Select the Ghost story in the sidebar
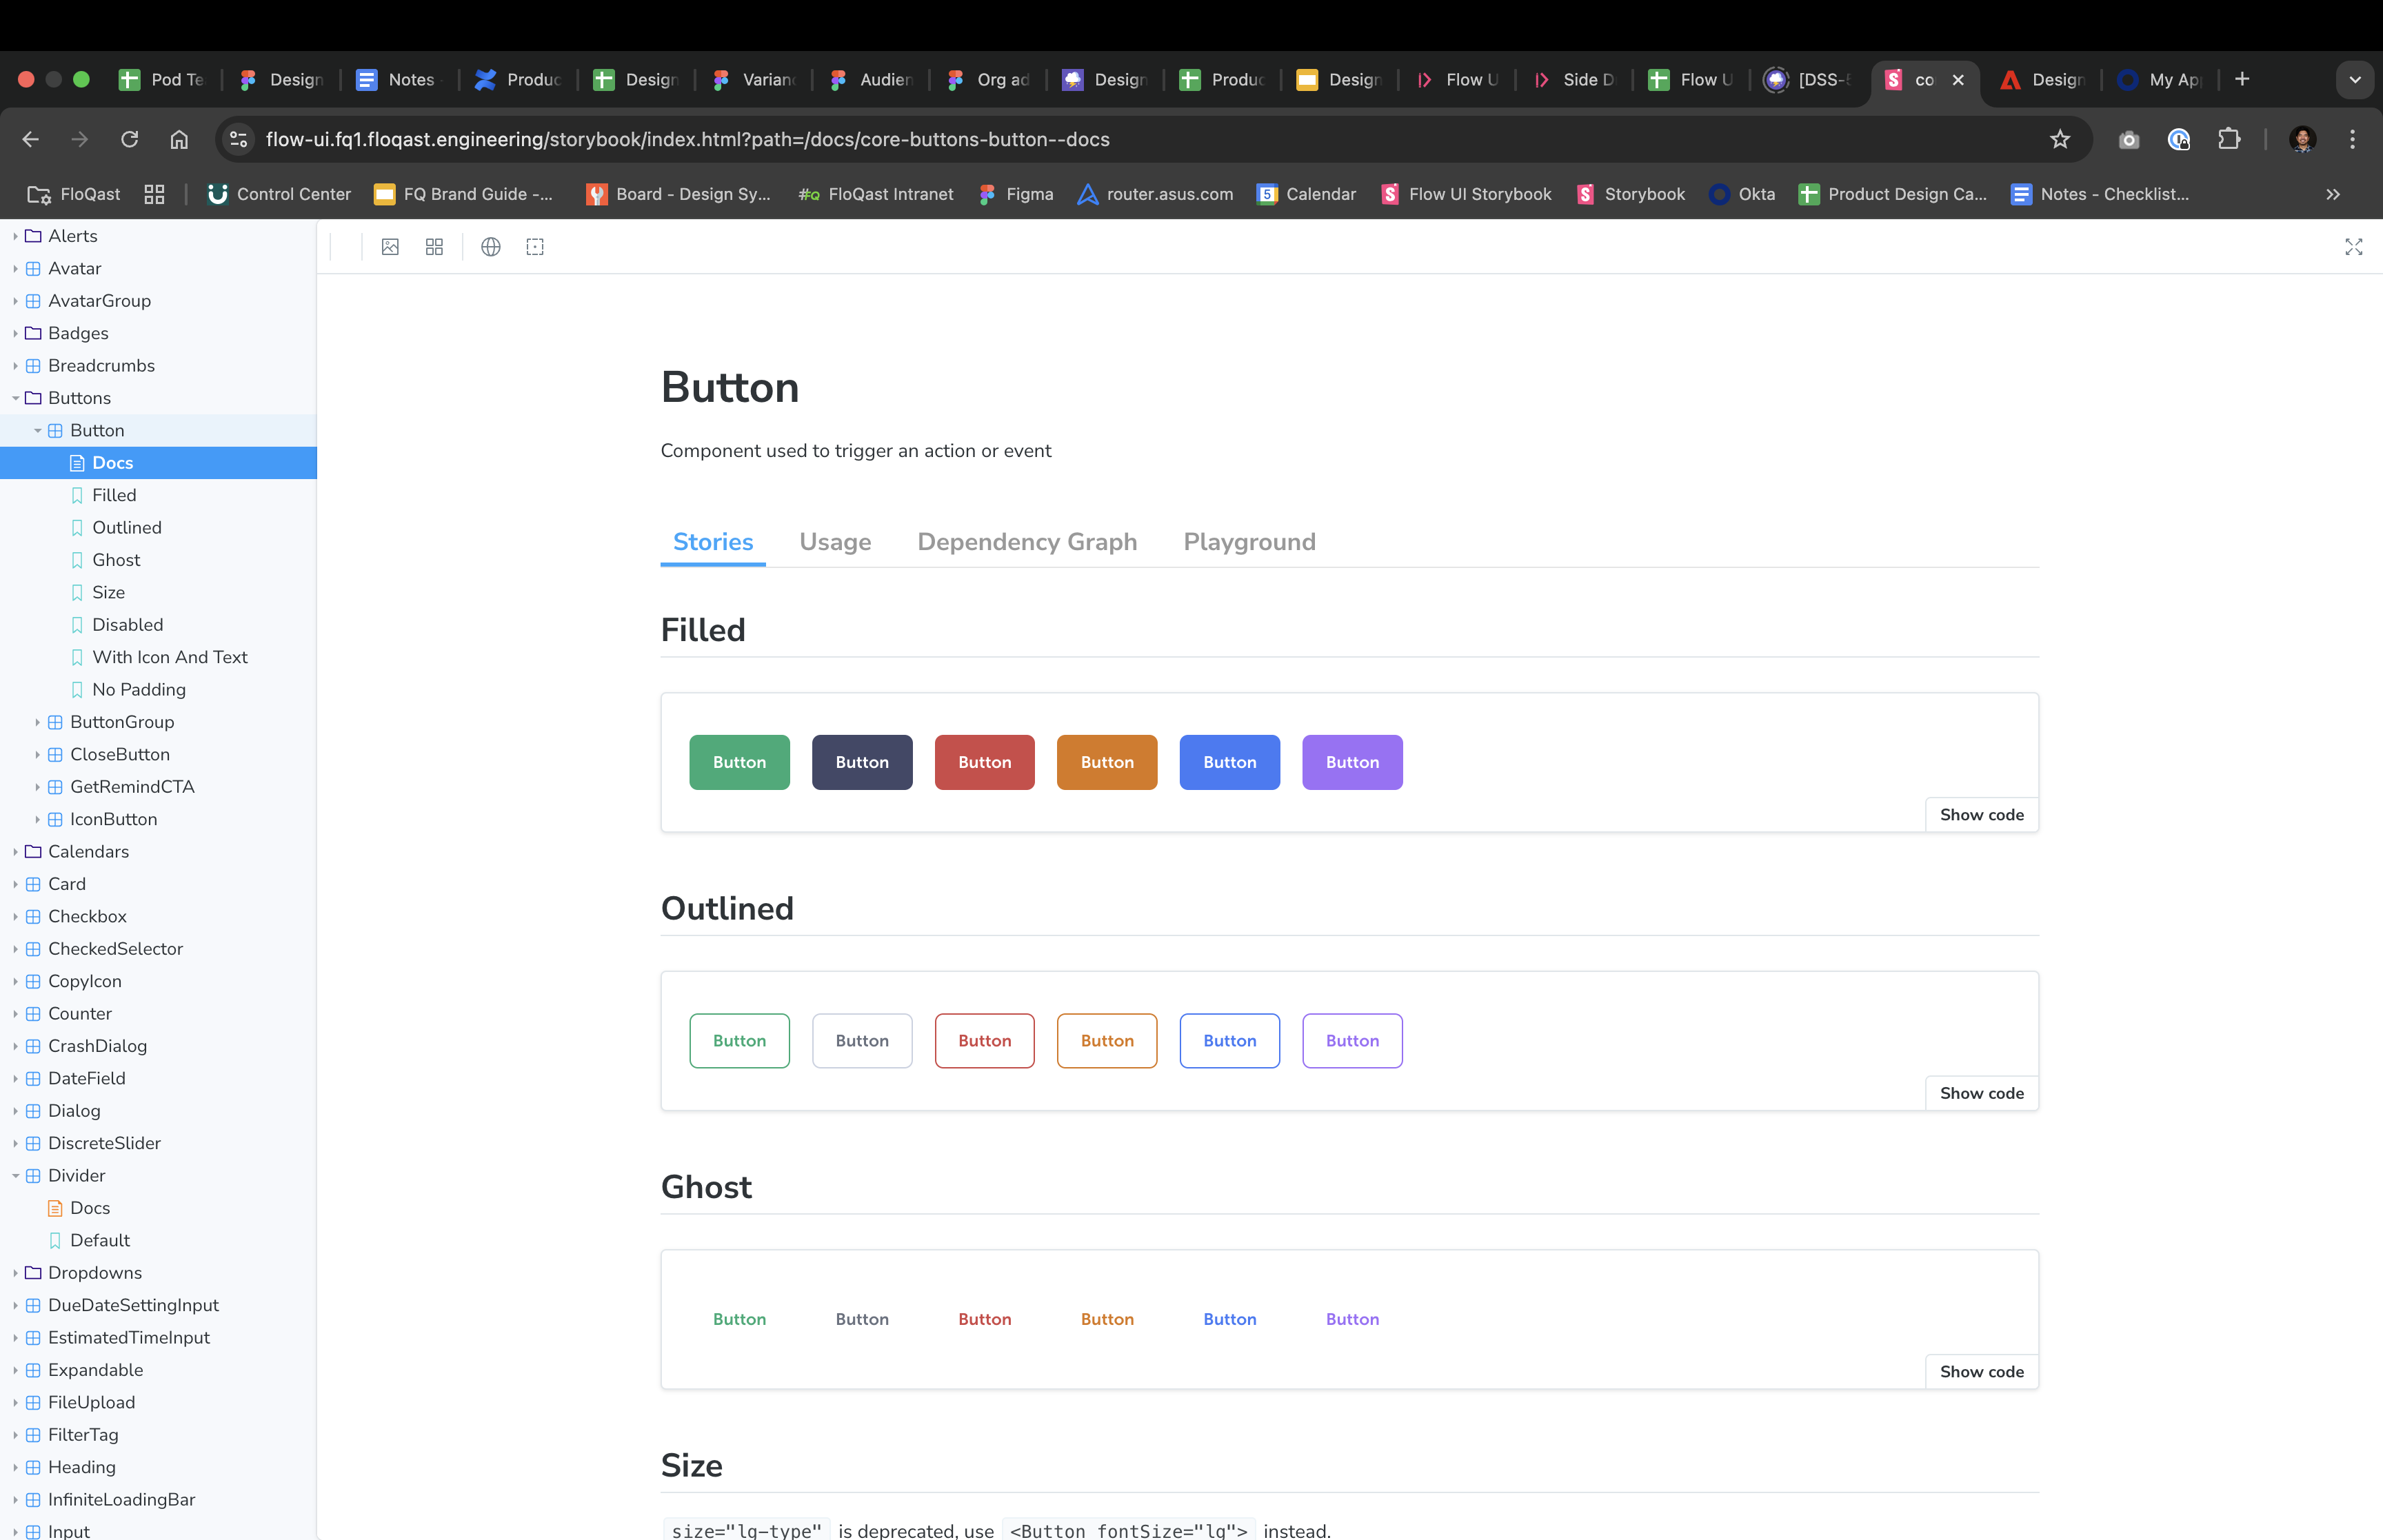Screen dimensions: 2383x1540 (x=116, y=560)
